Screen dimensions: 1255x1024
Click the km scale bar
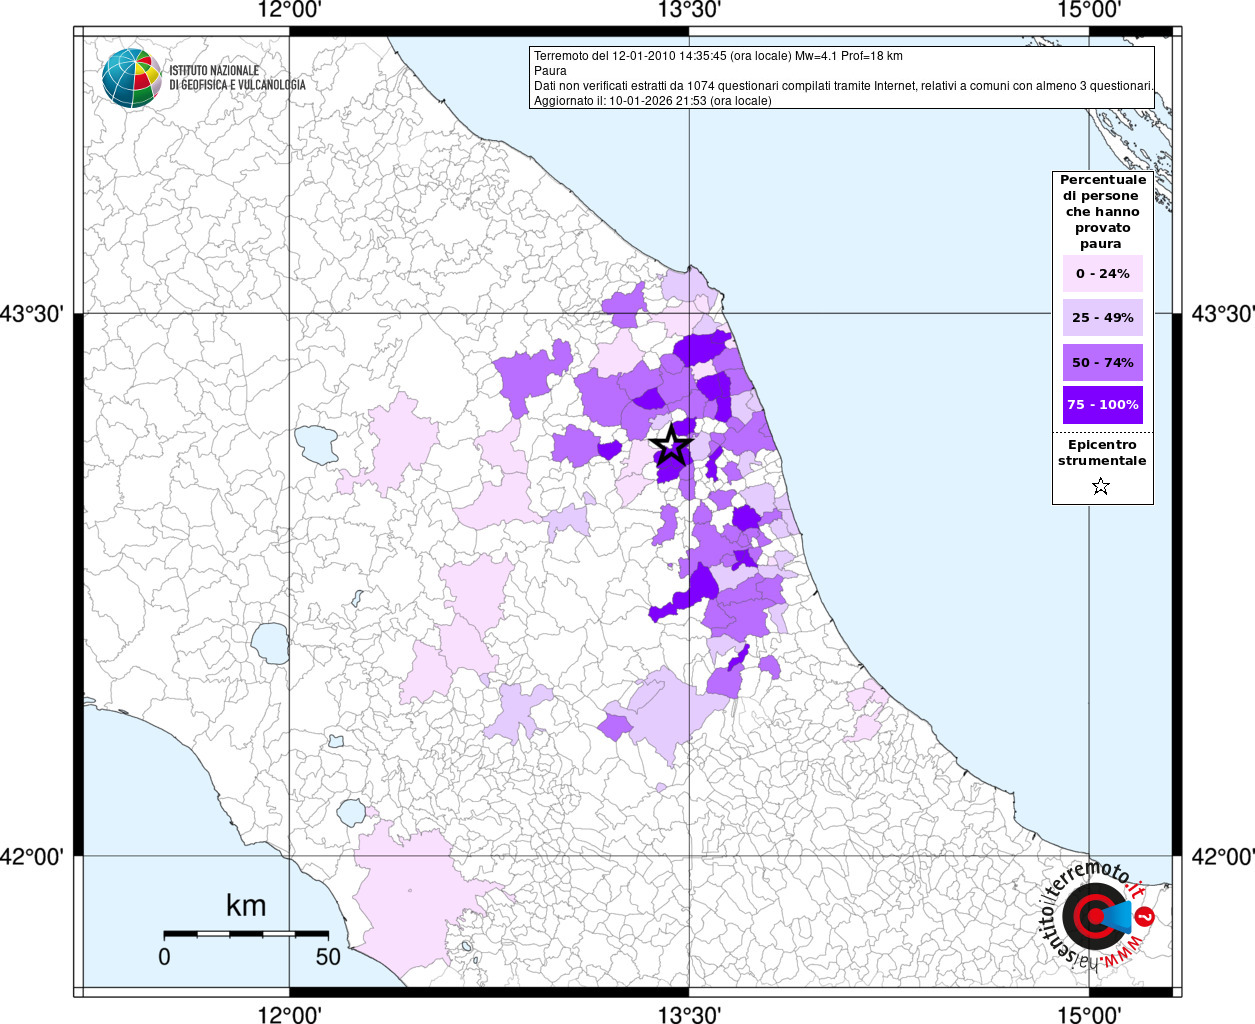[x=246, y=934]
